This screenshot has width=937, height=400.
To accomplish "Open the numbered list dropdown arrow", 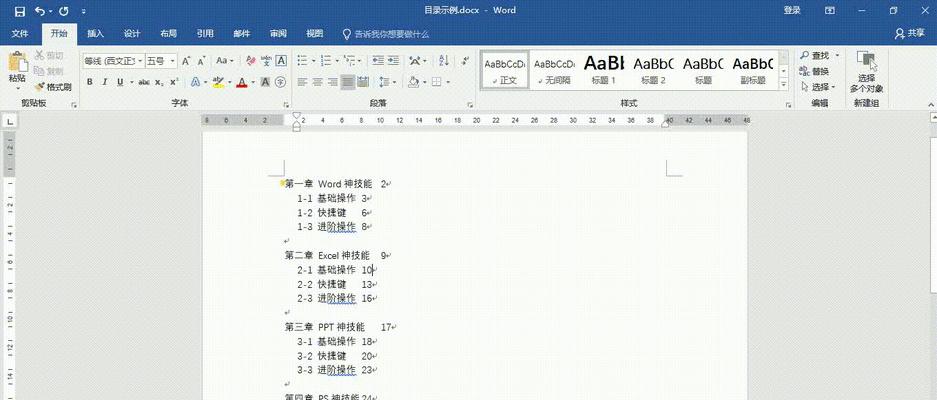I will point(337,61).
